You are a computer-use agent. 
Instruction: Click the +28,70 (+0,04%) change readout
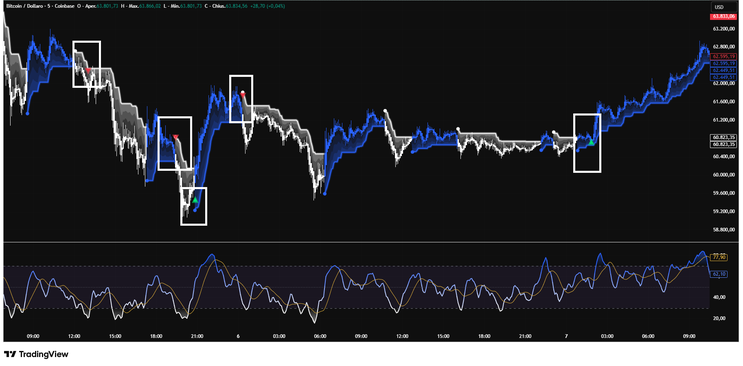click(267, 6)
